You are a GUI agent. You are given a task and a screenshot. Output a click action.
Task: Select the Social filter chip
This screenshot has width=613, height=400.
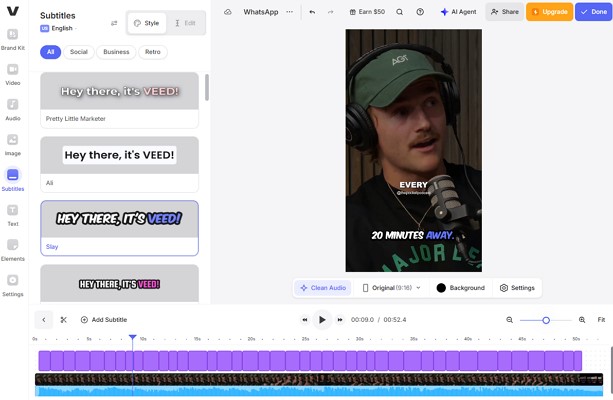79,52
